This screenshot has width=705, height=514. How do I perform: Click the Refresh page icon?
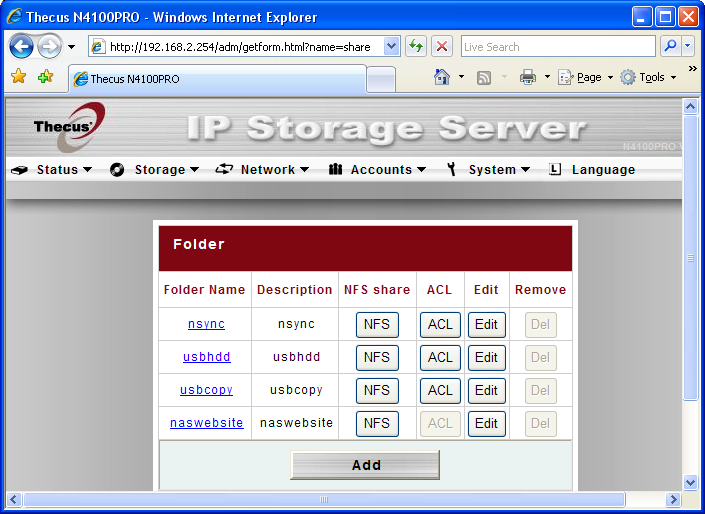pyautogui.click(x=415, y=47)
